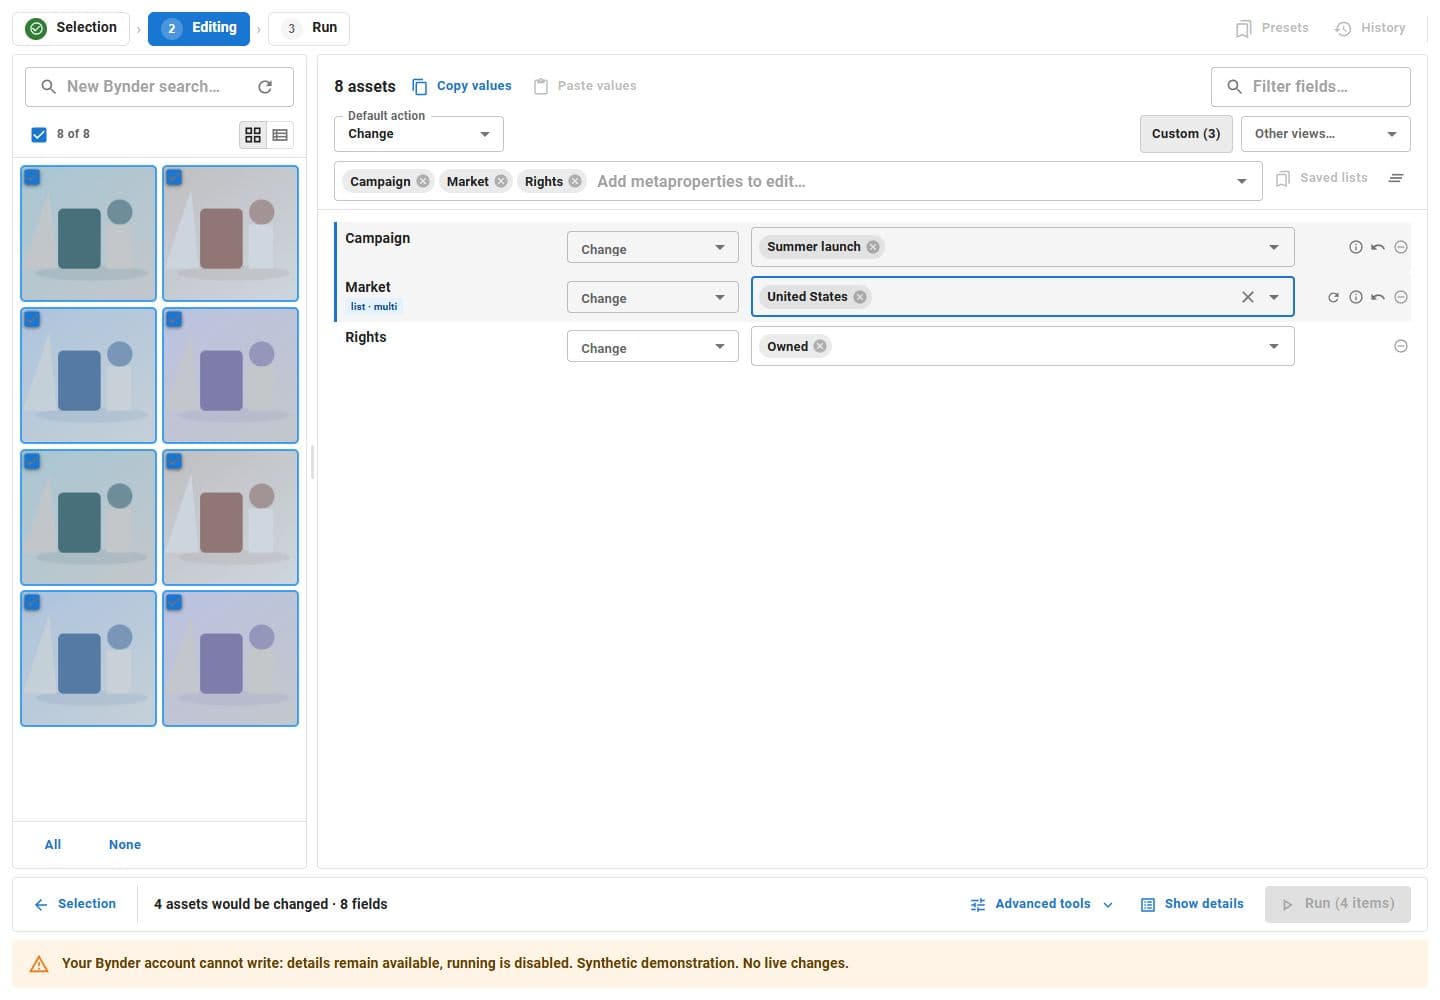Open Presets from the top bar
This screenshot has height=1000, width=1440.
tap(1272, 28)
